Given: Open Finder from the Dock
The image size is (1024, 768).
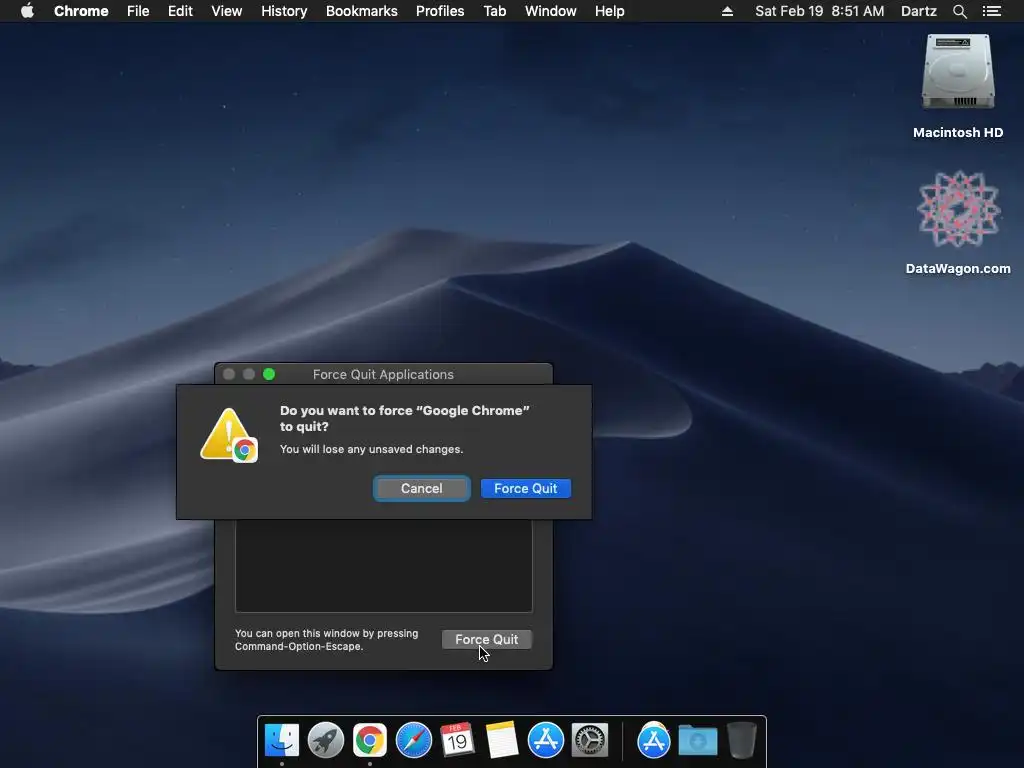Looking at the screenshot, I should click(282, 740).
